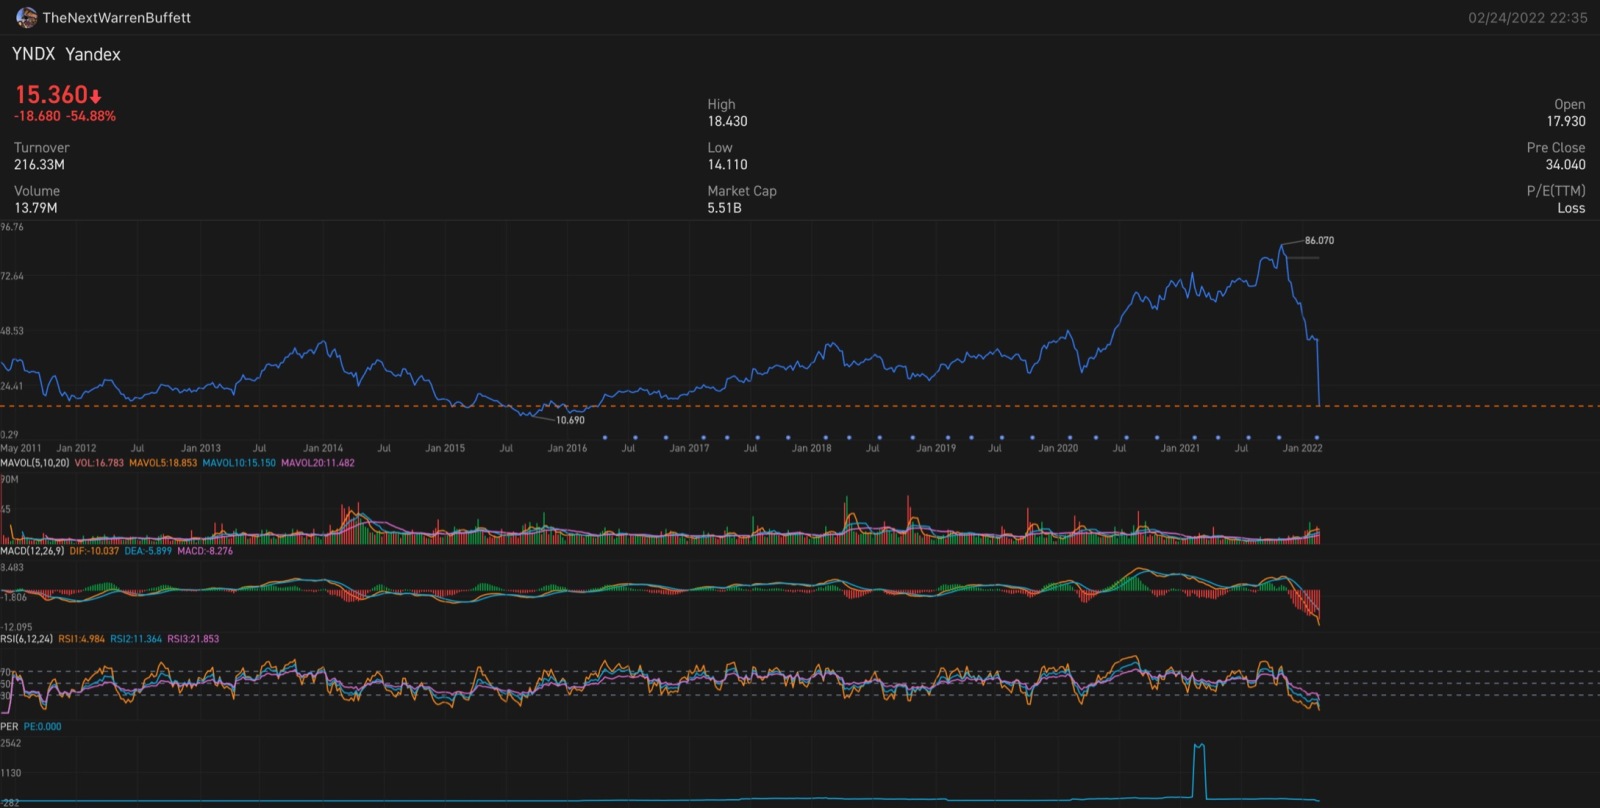Image resolution: width=1600 pixels, height=808 pixels.
Task: Click the Jan 2018 date axis label
Action: click(812, 448)
